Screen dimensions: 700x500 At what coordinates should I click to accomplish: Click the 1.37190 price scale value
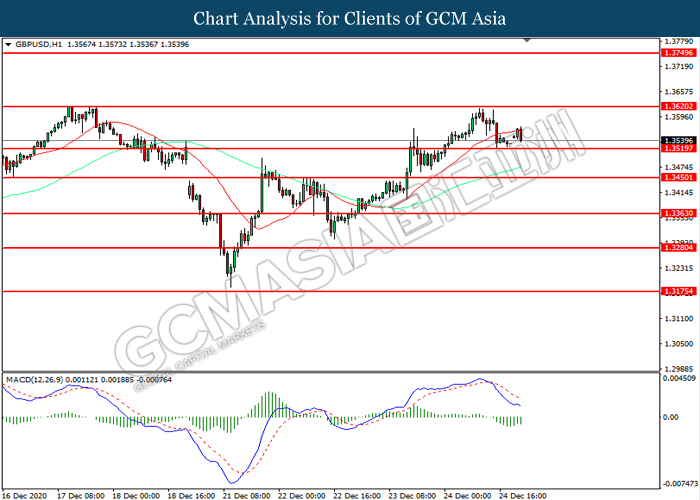pos(679,67)
